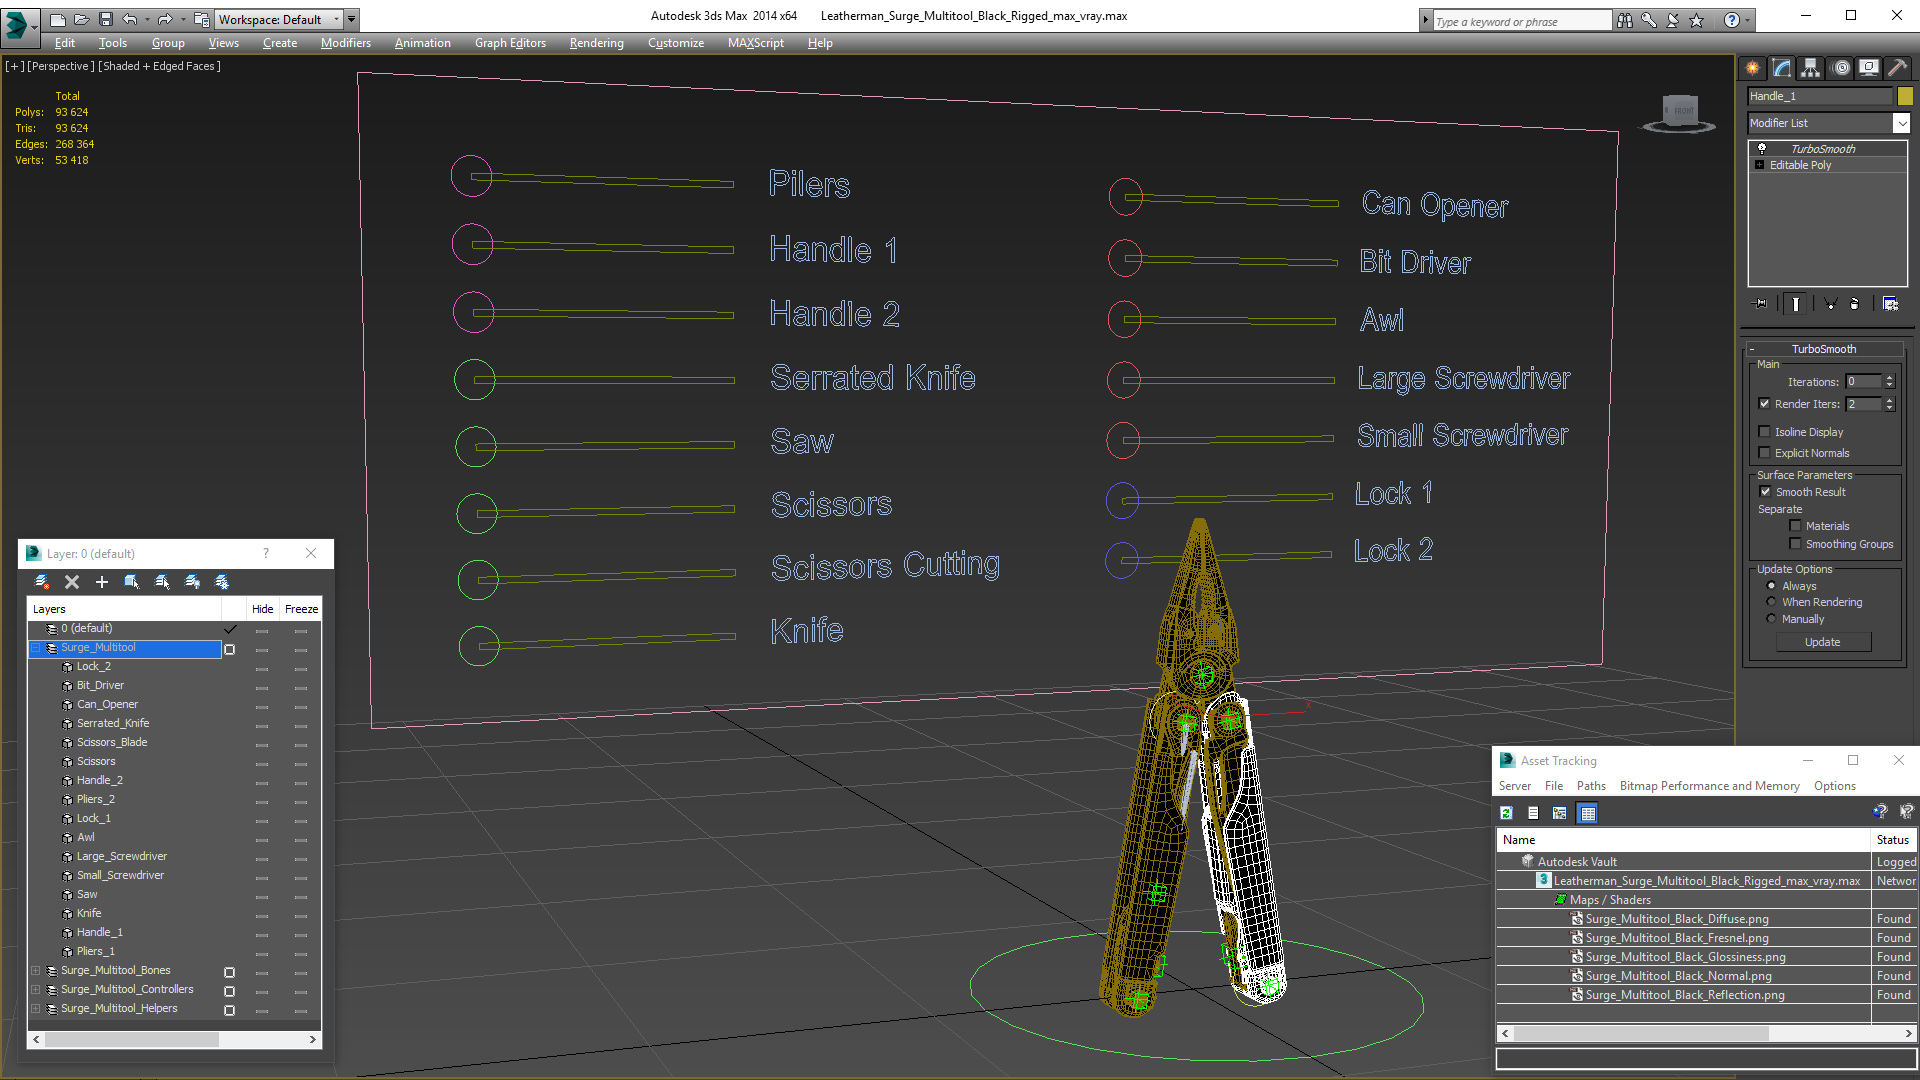This screenshot has height=1080, width=1920.
Task: Click Make Unique icon in modifier stack
Action: (x=1831, y=304)
